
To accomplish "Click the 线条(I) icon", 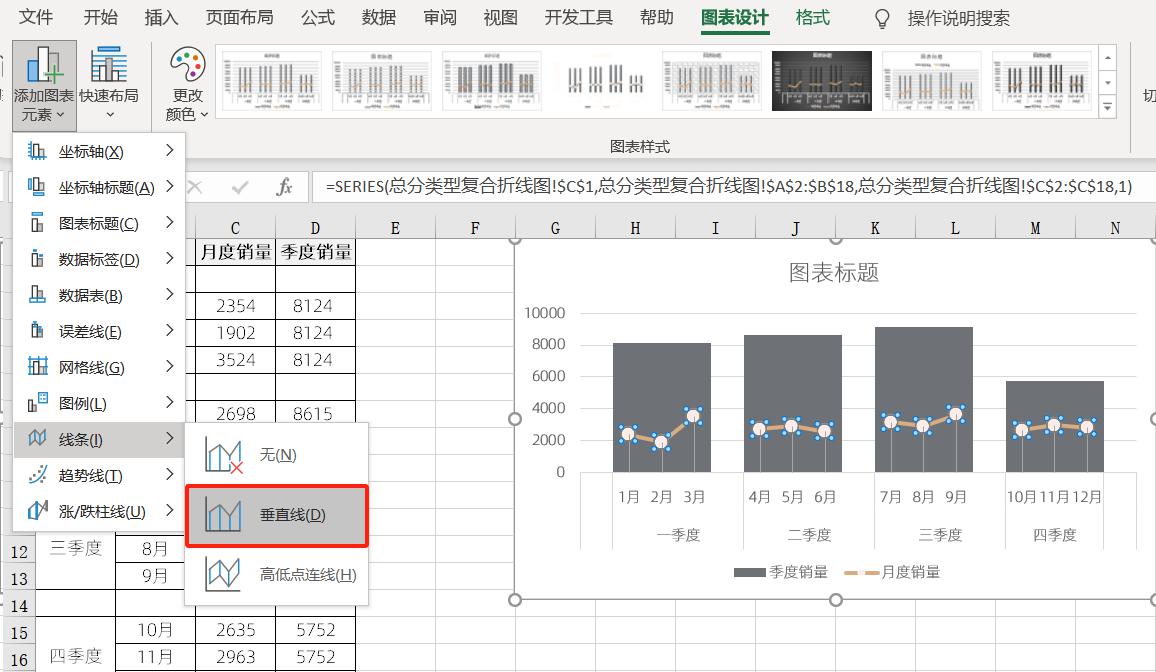I will (x=37, y=439).
